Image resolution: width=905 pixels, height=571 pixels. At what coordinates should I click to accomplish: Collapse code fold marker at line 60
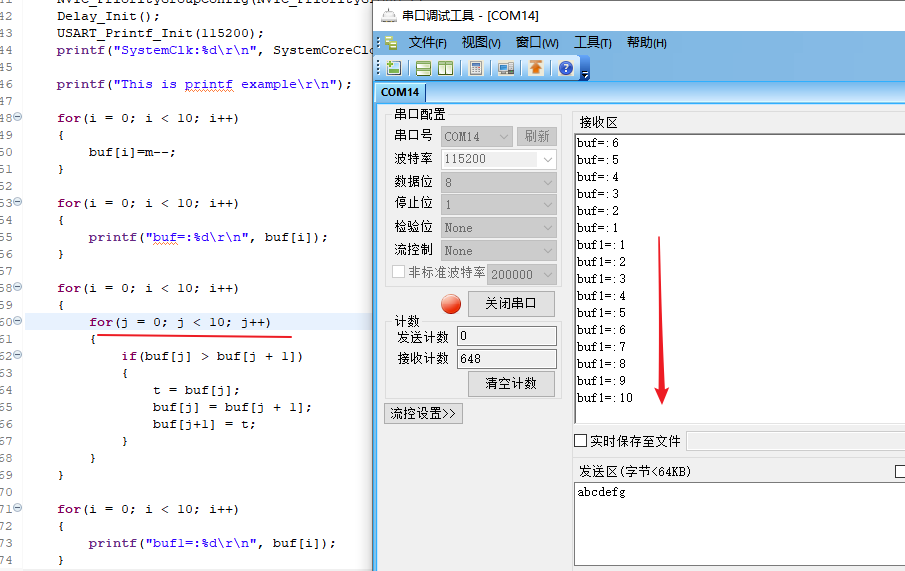[18, 322]
